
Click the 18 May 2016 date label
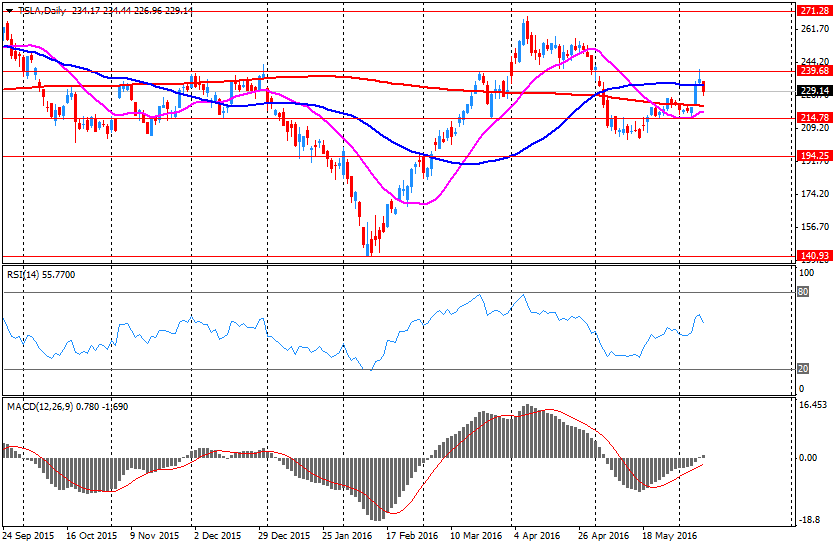click(669, 535)
